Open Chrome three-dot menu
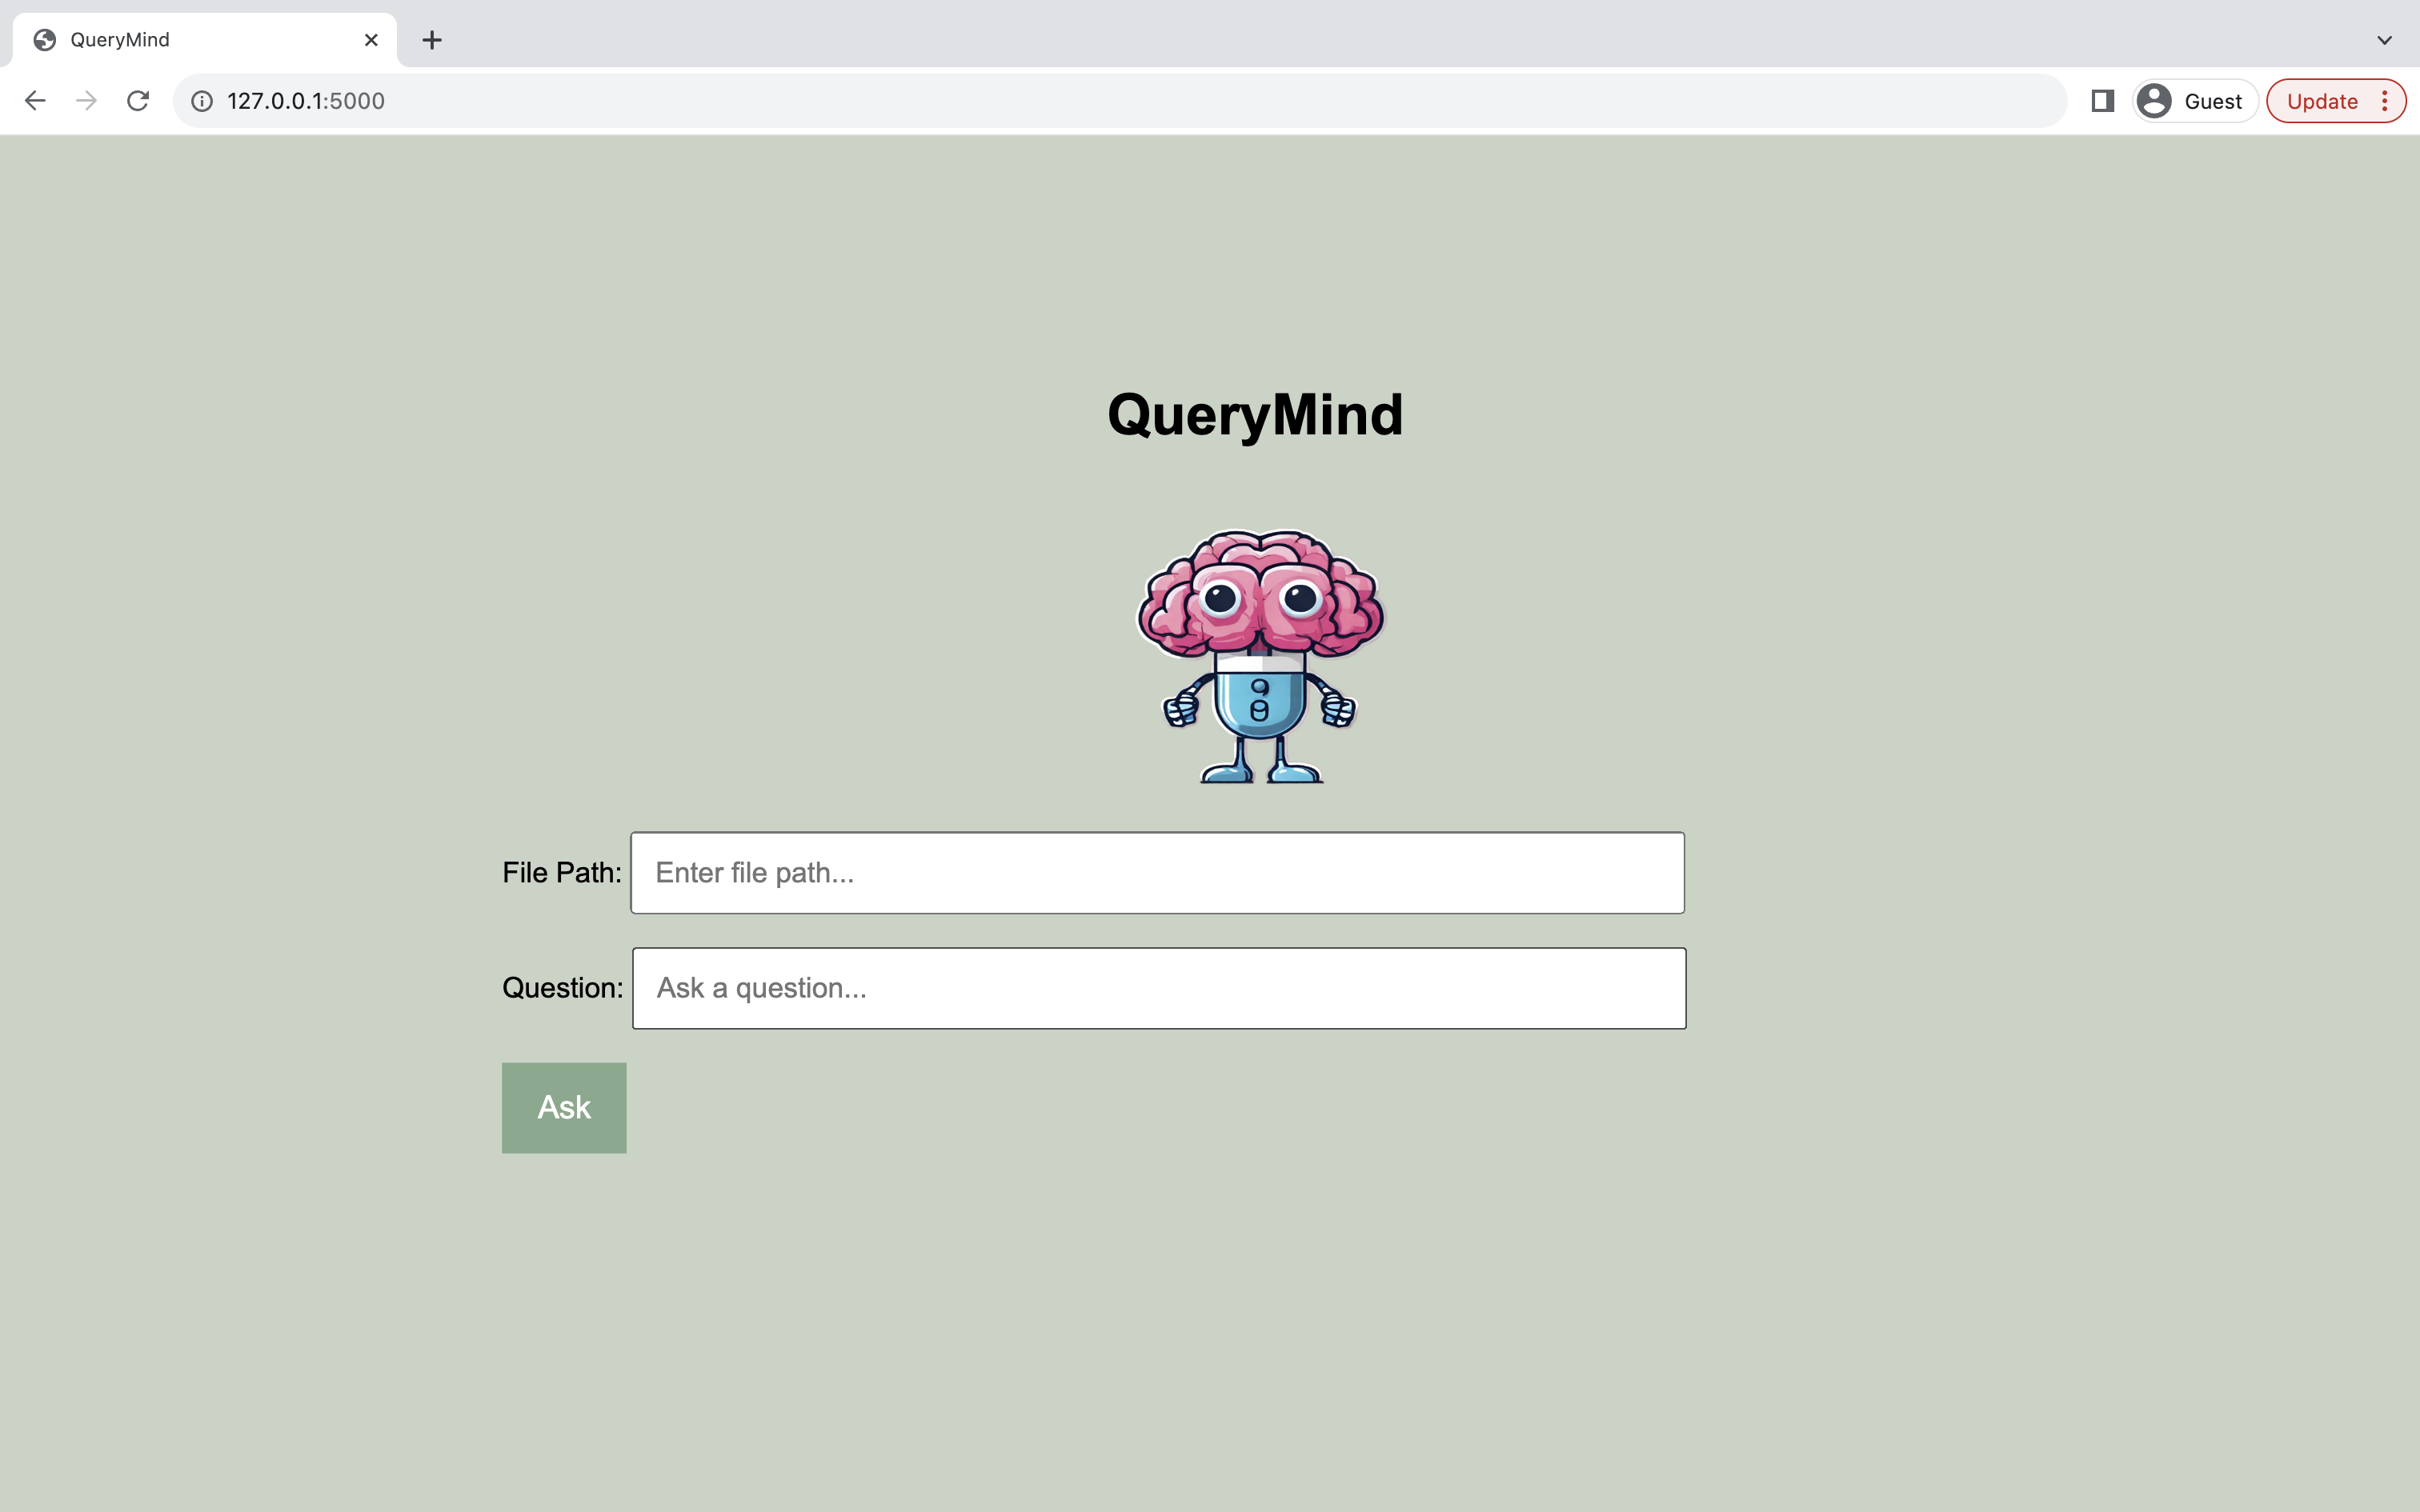Viewport: 2420px width, 1512px height. 2385,101
